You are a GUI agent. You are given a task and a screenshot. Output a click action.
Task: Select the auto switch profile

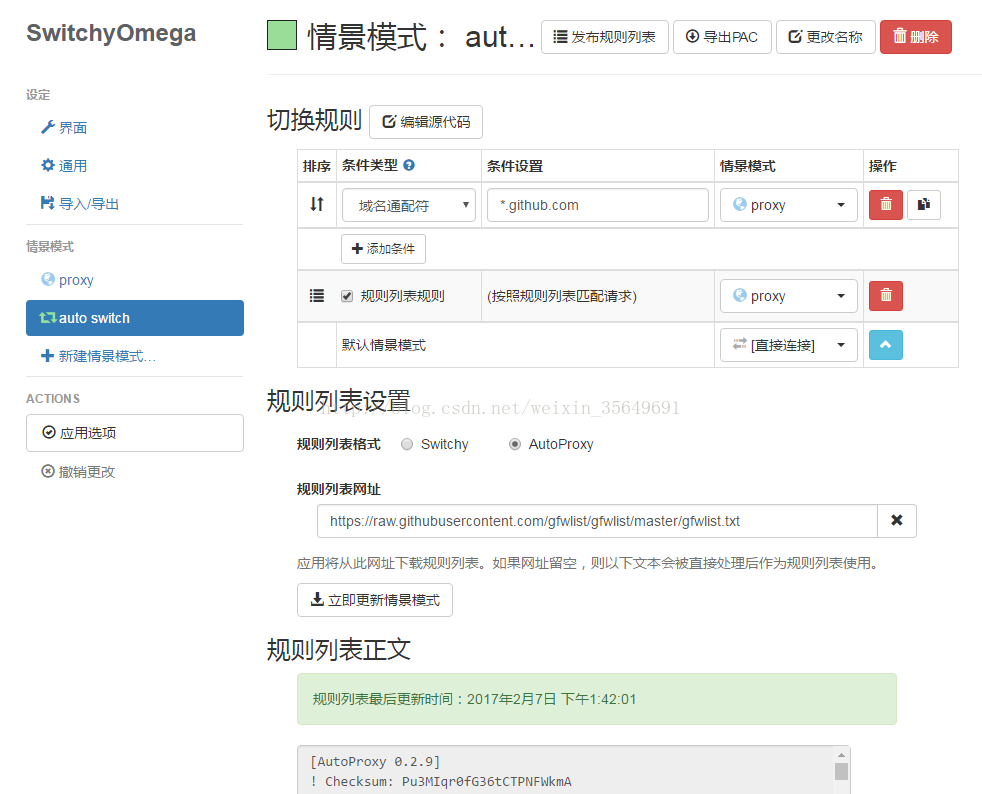tap(135, 318)
